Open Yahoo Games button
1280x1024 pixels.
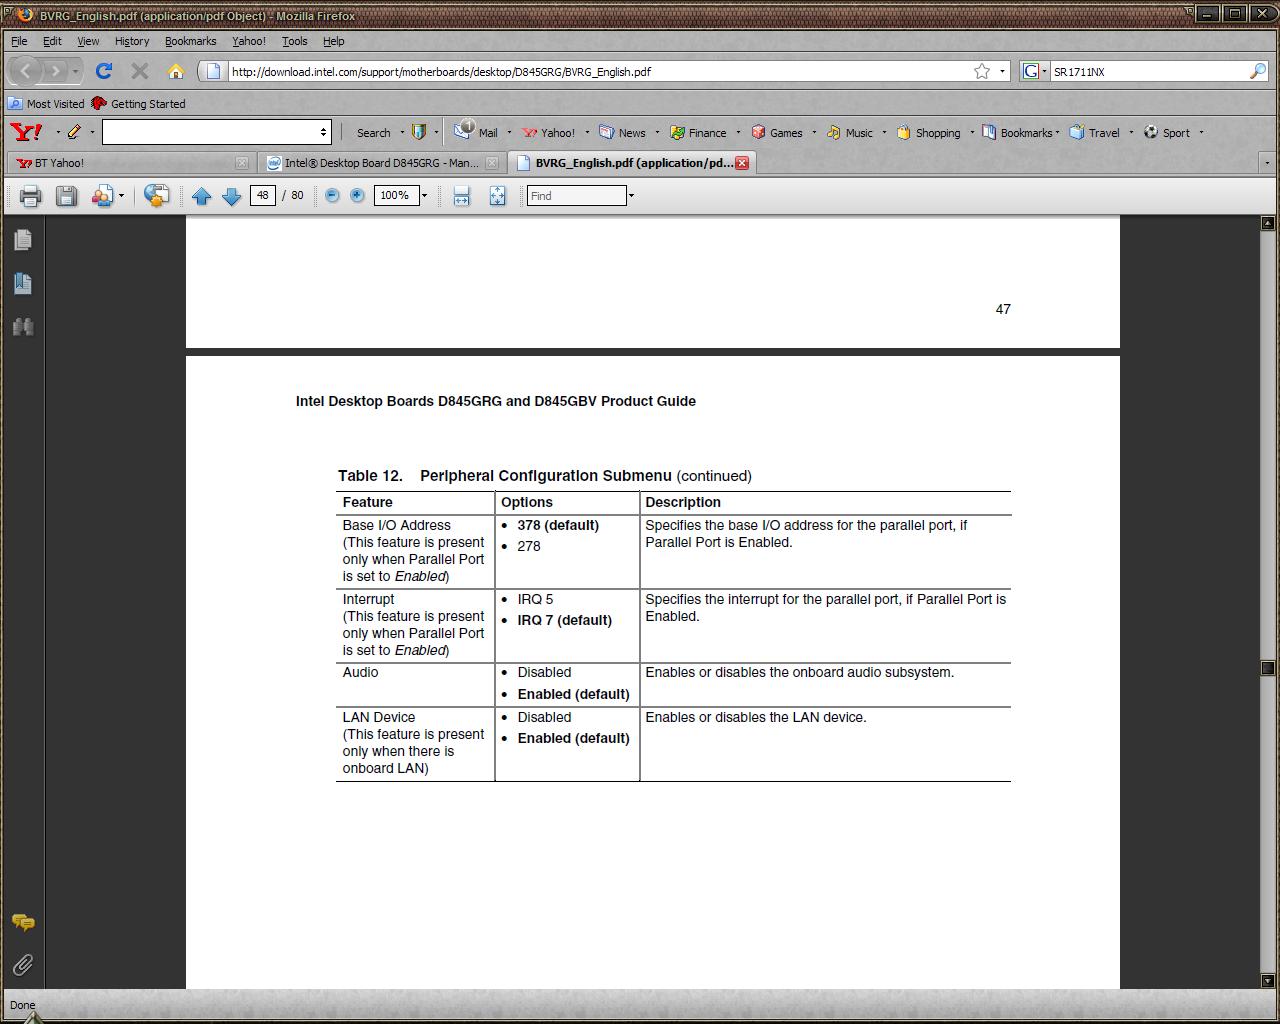[x=777, y=132]
